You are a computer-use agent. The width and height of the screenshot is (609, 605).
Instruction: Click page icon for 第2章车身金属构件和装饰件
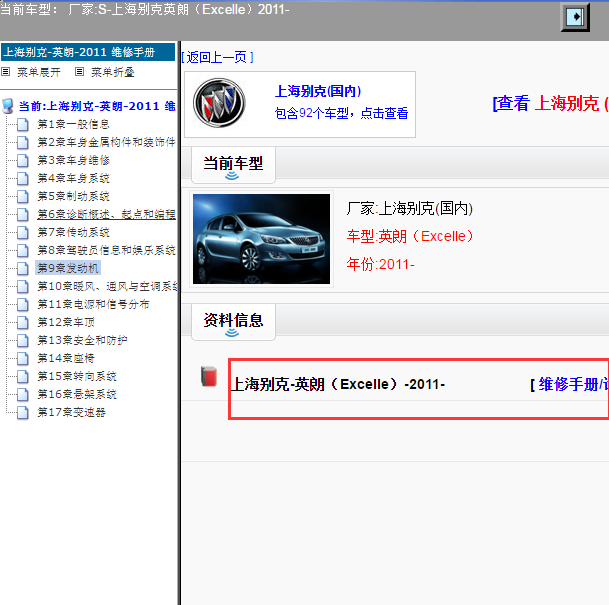click(23, 143)
